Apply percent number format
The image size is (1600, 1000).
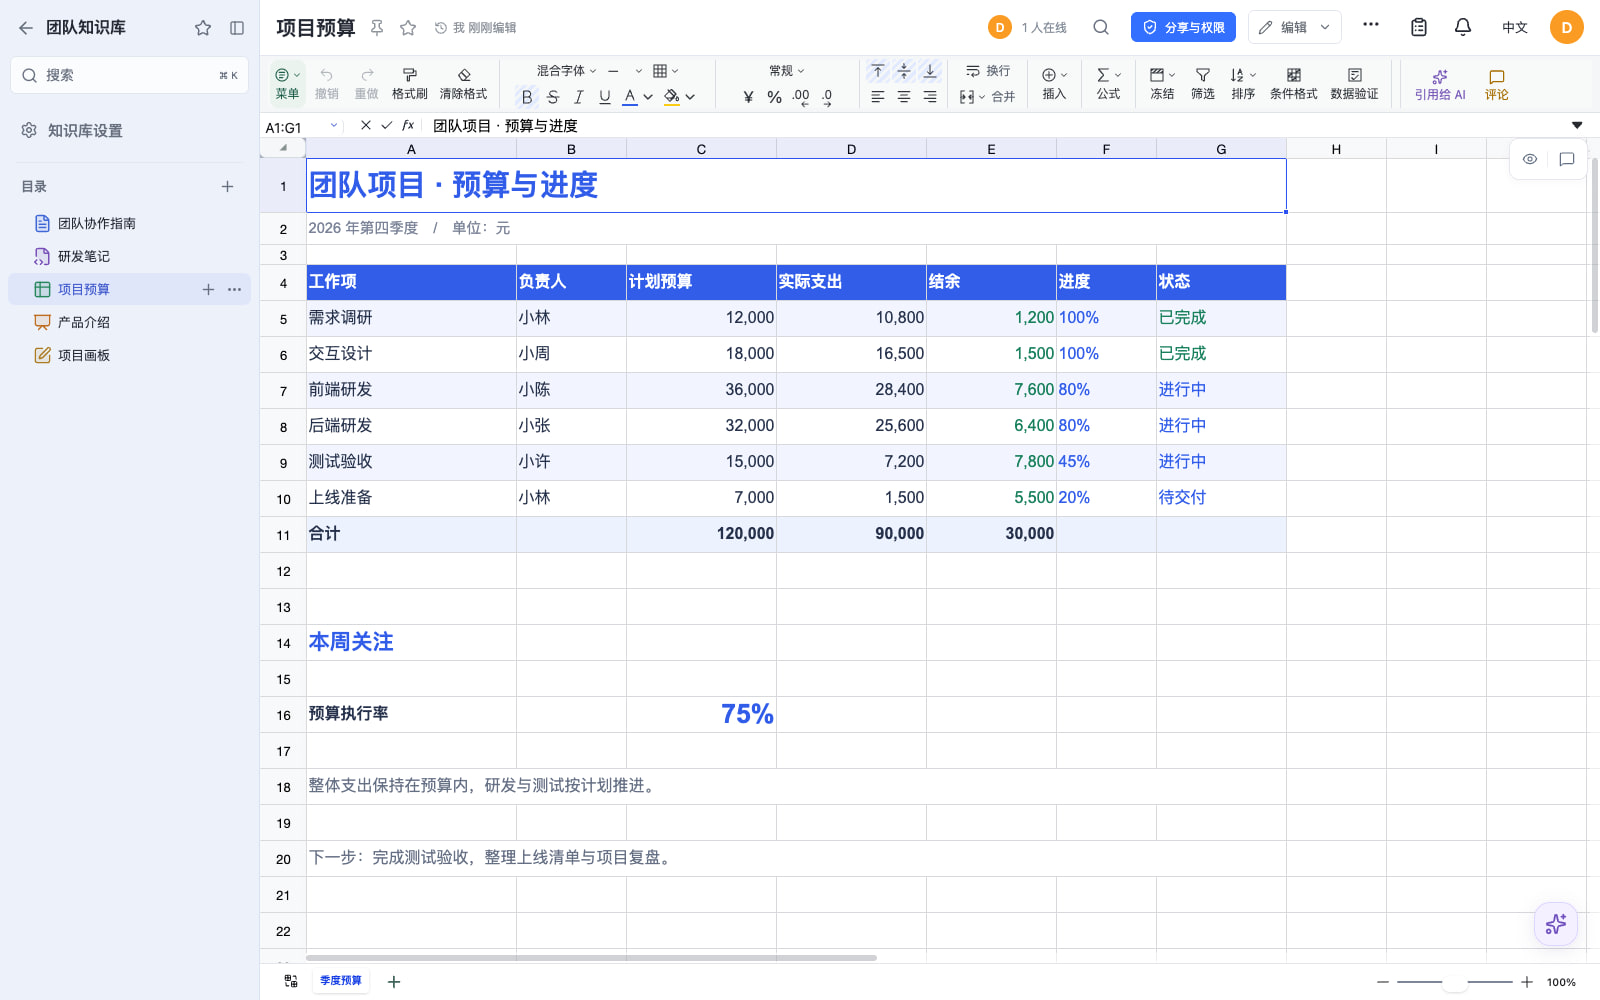pyautogui.click(x=774, y=97)
